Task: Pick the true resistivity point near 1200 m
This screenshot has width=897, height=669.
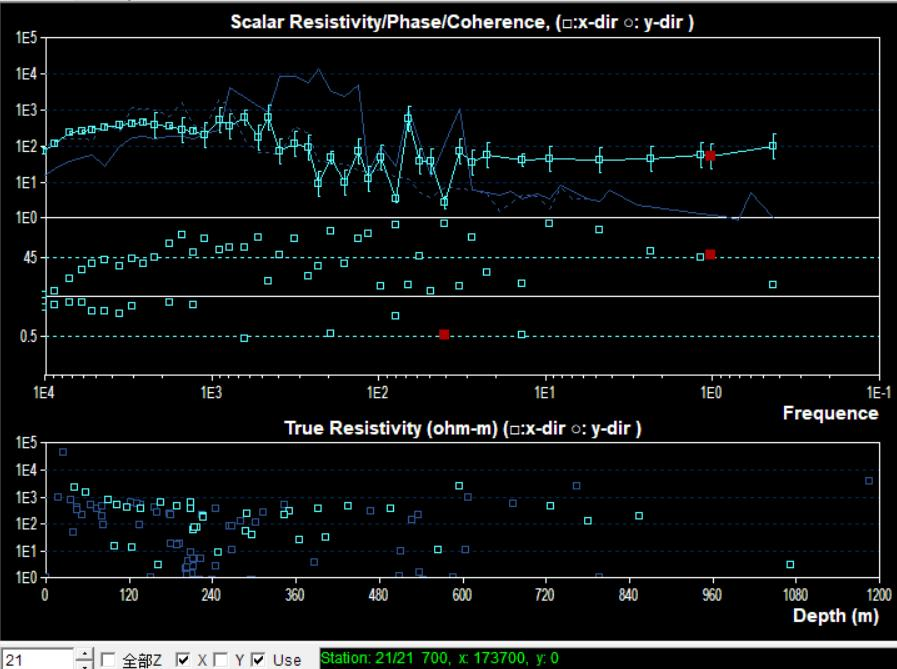Action: pos(869,481)
